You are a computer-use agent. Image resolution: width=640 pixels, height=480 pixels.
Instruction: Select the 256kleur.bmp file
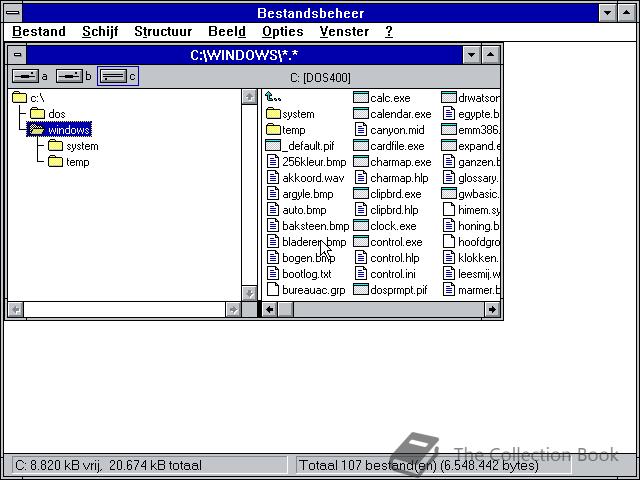click(x=306, y=162)
